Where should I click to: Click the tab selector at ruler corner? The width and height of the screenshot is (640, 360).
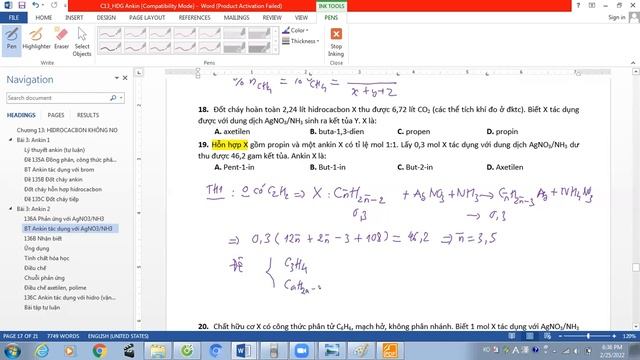click(139, 73)
